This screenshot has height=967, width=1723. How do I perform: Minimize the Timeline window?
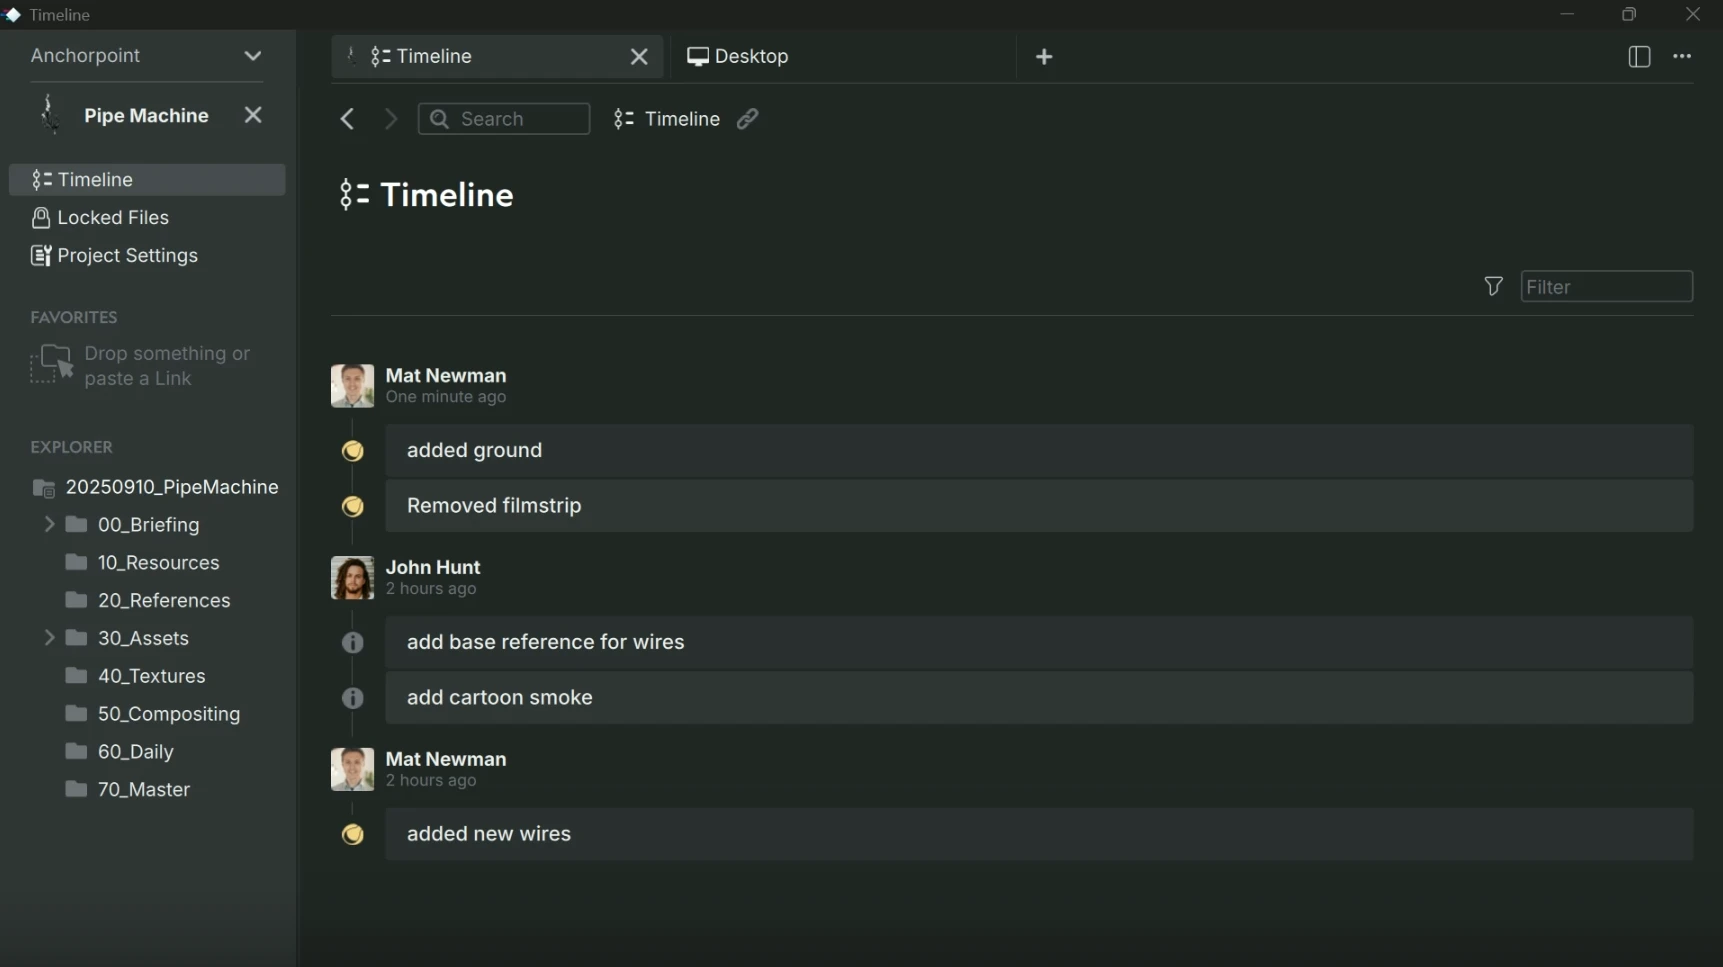pyautogui.click(x=1567, y=14)
